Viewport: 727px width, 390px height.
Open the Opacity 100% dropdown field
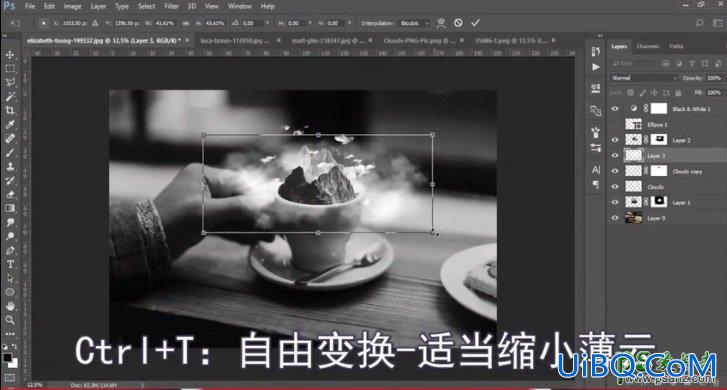click(714, 78)
